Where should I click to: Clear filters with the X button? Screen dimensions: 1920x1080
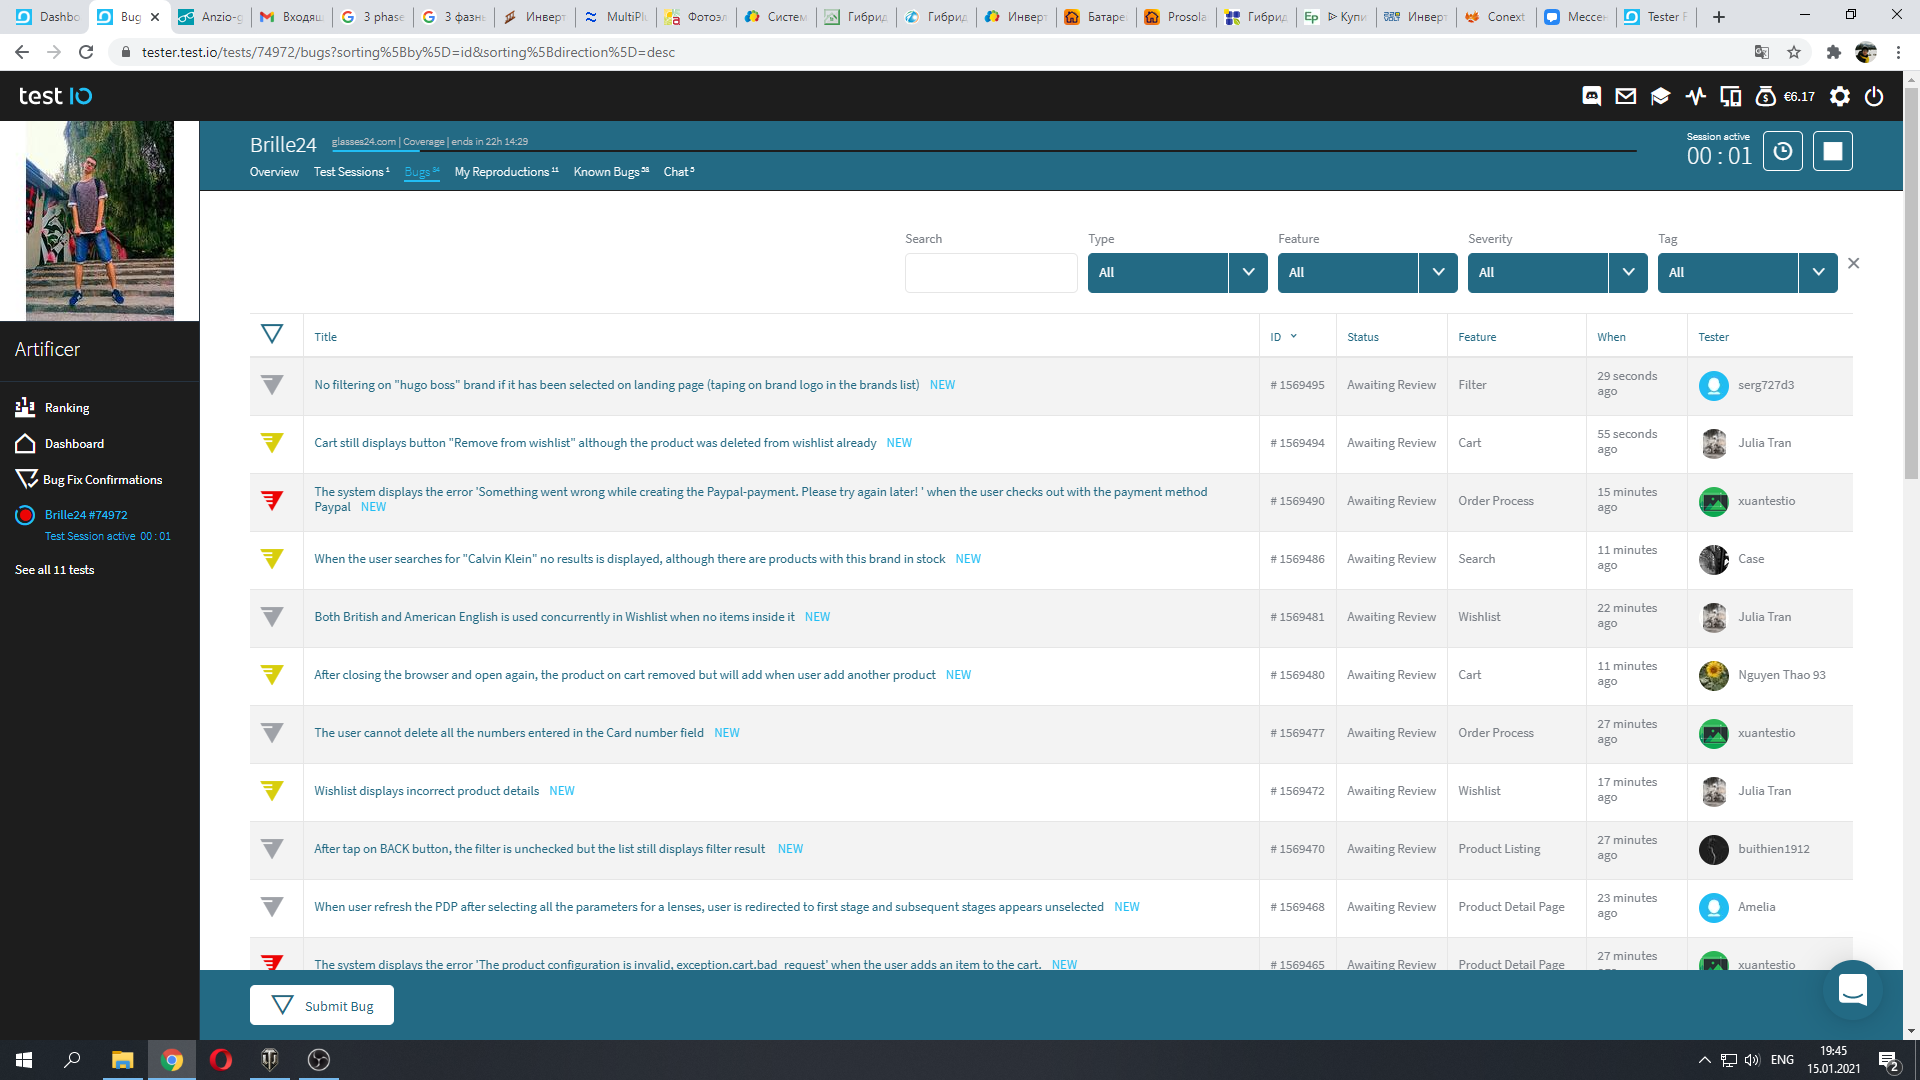pyautogui.click(x=1854, y=263)
